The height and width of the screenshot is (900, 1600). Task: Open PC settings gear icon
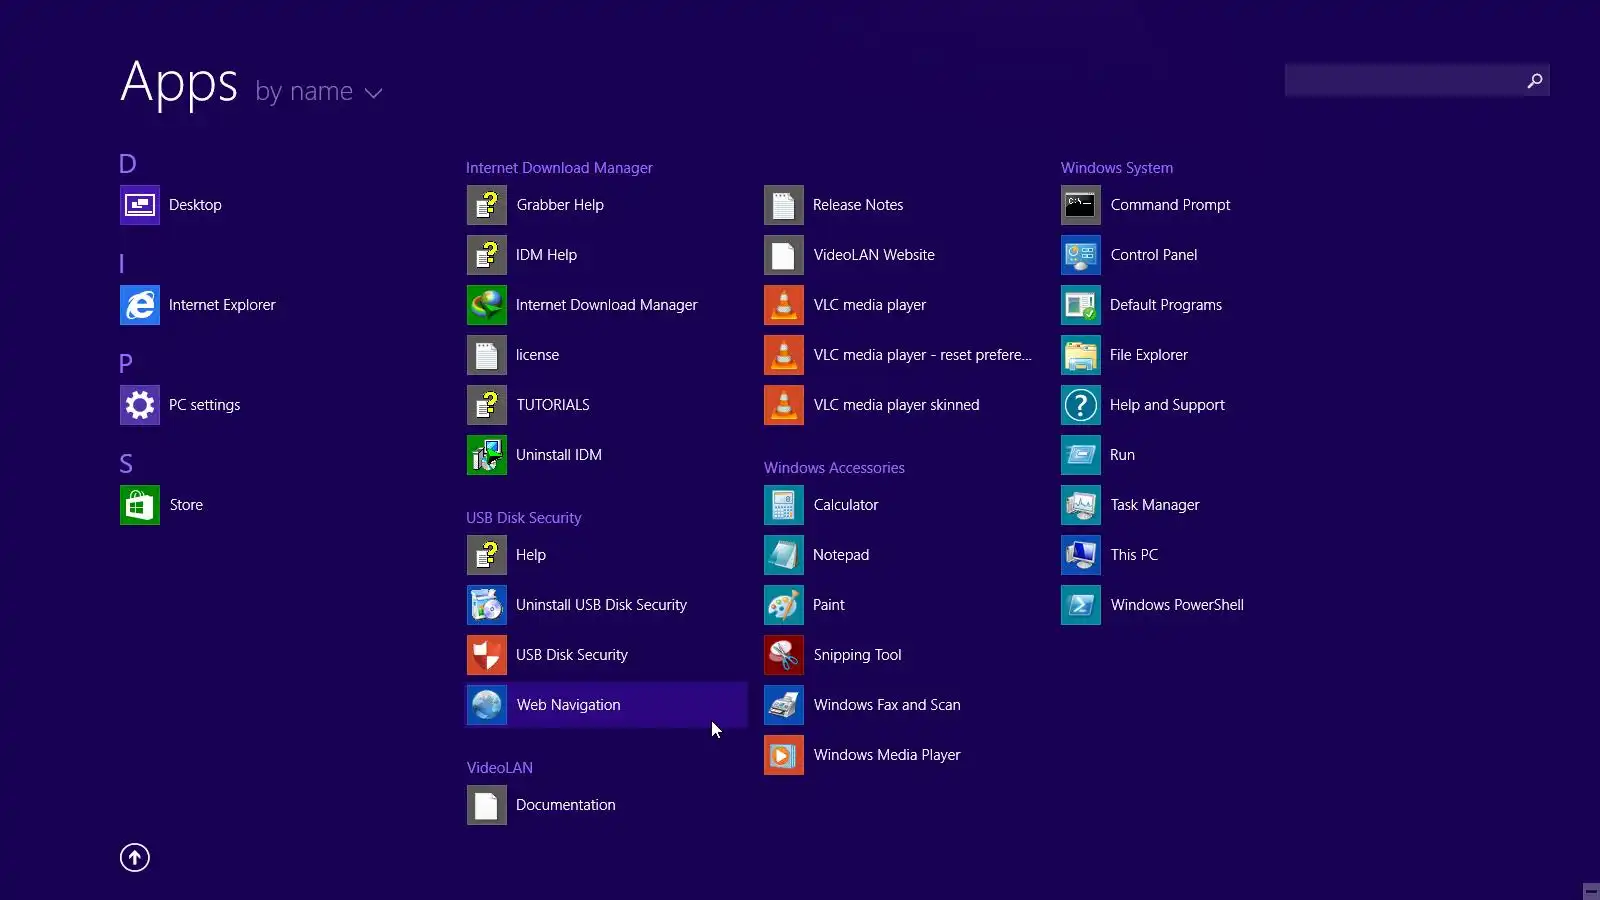[x=140, y=405]
